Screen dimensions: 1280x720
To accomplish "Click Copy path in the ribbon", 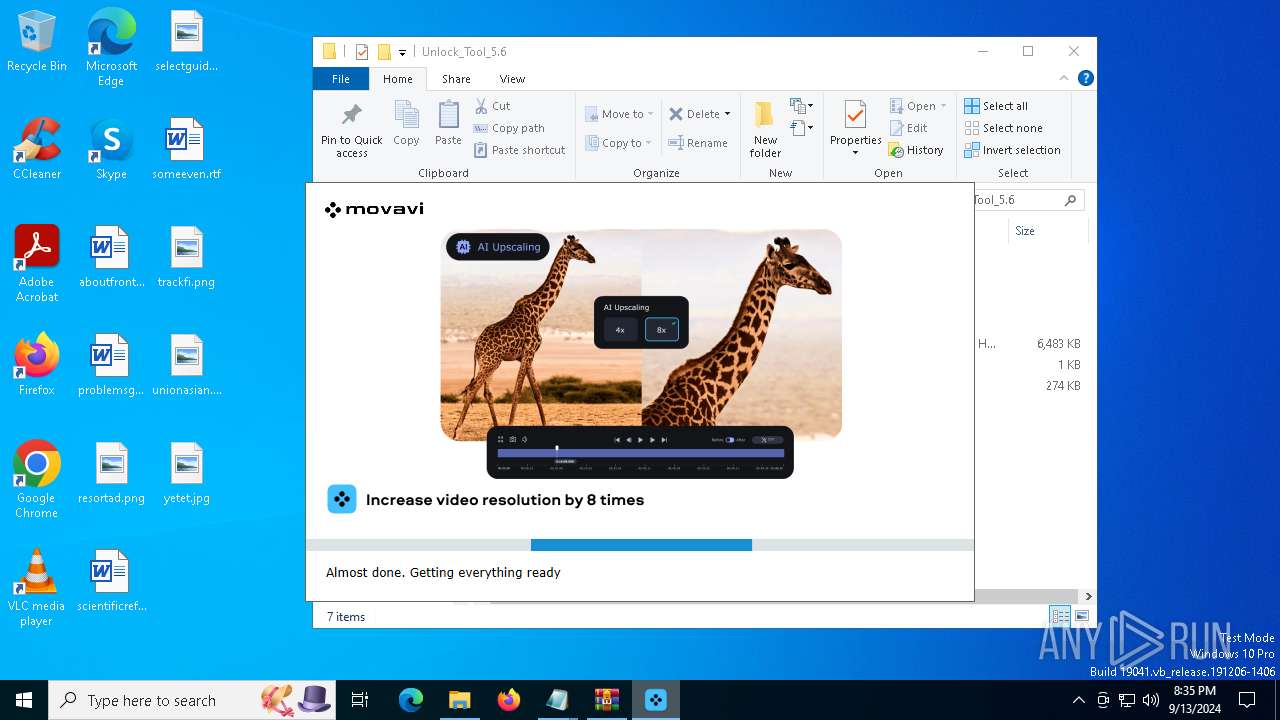I will click(509, 128).
